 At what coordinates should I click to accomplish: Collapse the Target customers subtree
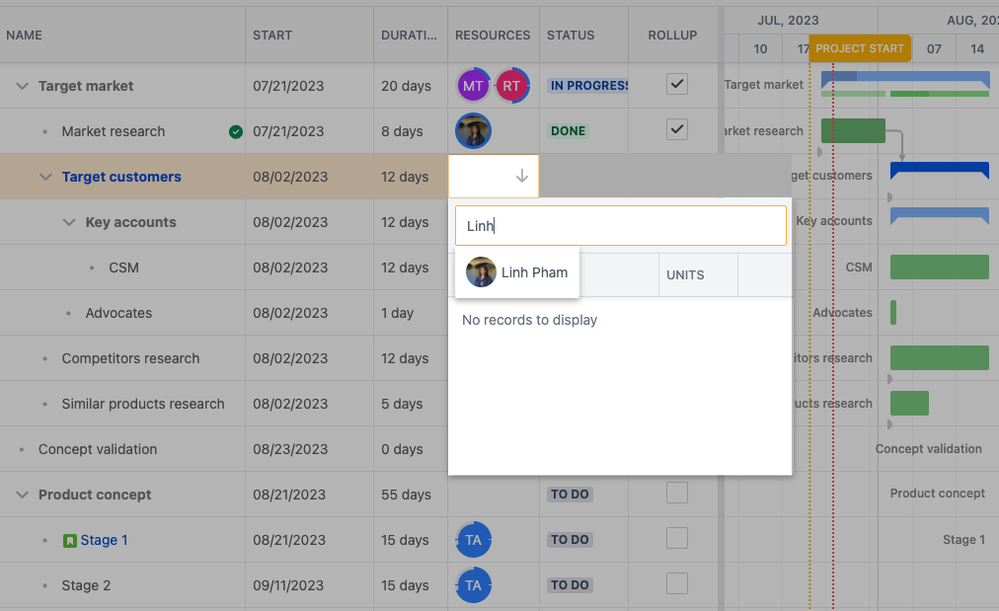[x=45, y=176]
